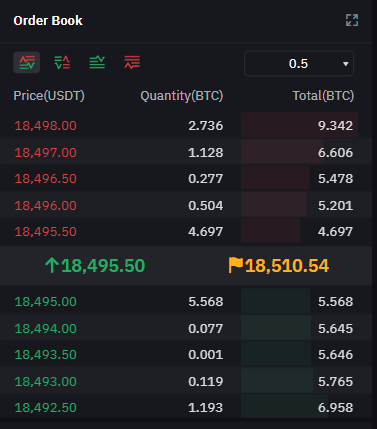Click total 5.765
The height and width of the screenshot is (429, 377).
335,381
